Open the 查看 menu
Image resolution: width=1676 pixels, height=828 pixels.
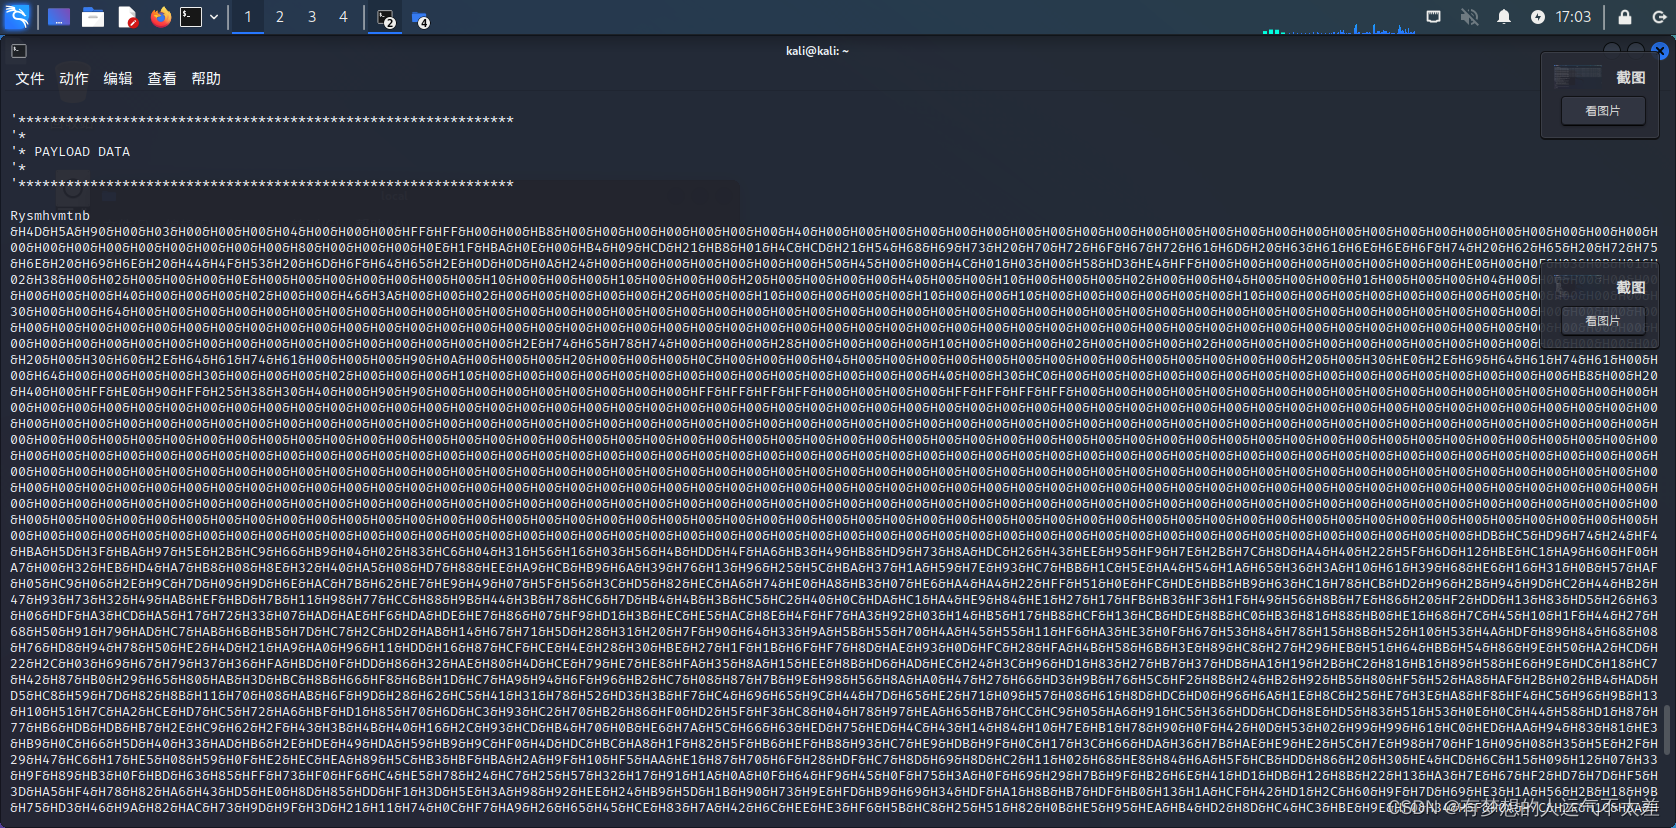pyautogui.click(x=162, y=79)
